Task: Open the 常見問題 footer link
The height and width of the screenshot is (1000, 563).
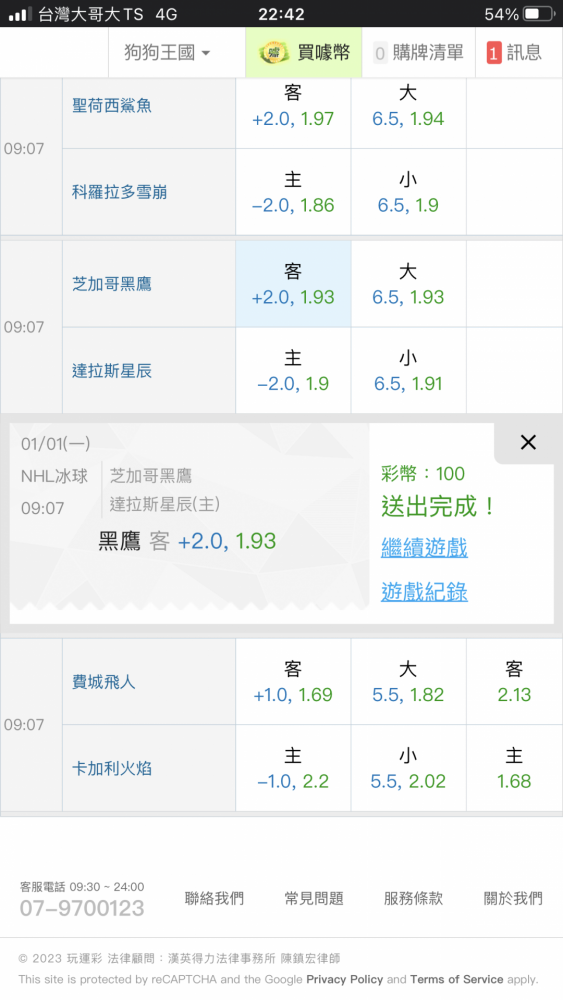Action: point(314,898)
